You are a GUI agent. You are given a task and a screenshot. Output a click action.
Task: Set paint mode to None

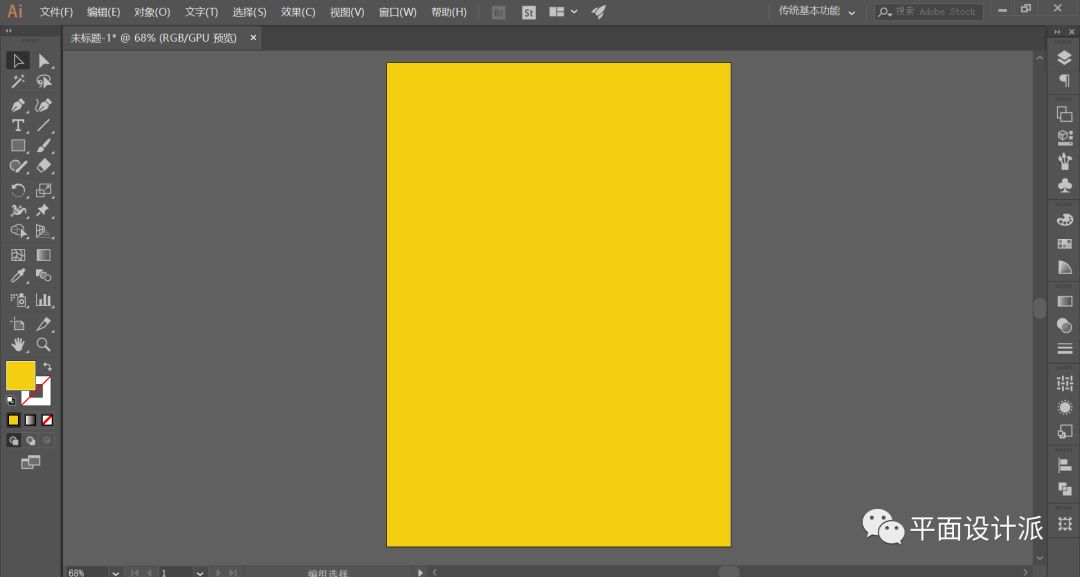click(x=47, y=420)
